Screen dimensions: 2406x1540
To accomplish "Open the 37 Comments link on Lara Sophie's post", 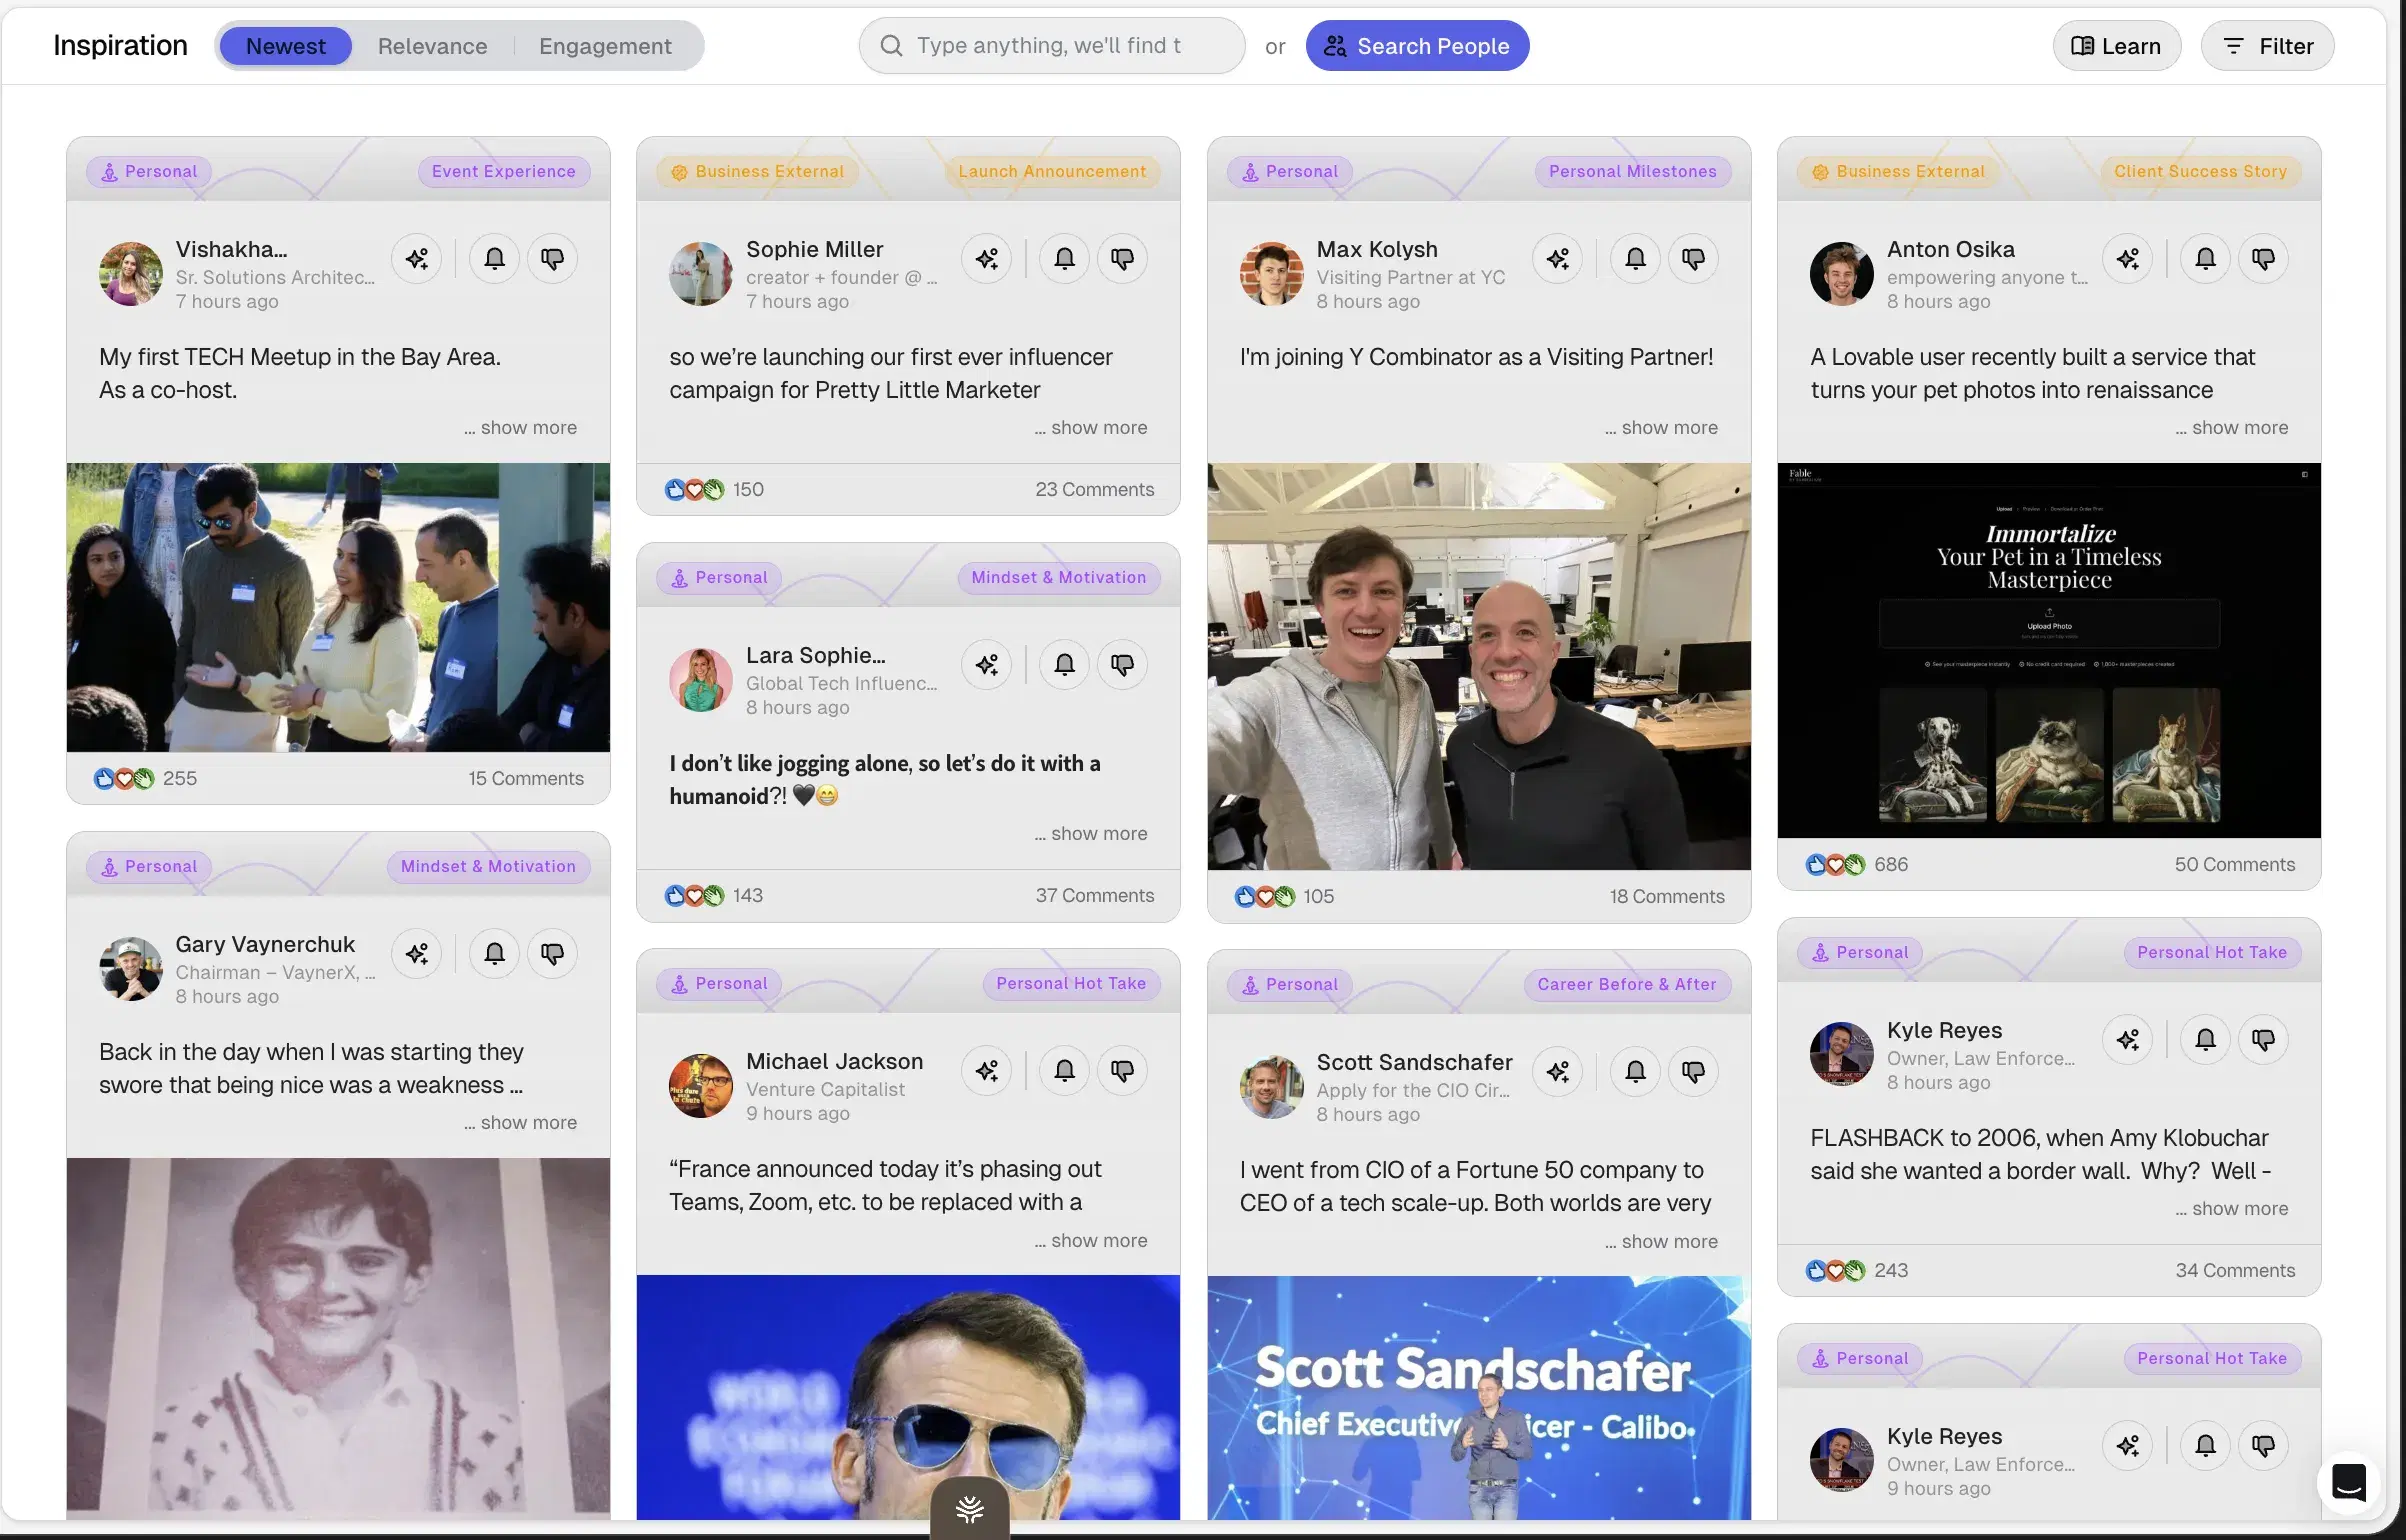I will pos(1095,896).
